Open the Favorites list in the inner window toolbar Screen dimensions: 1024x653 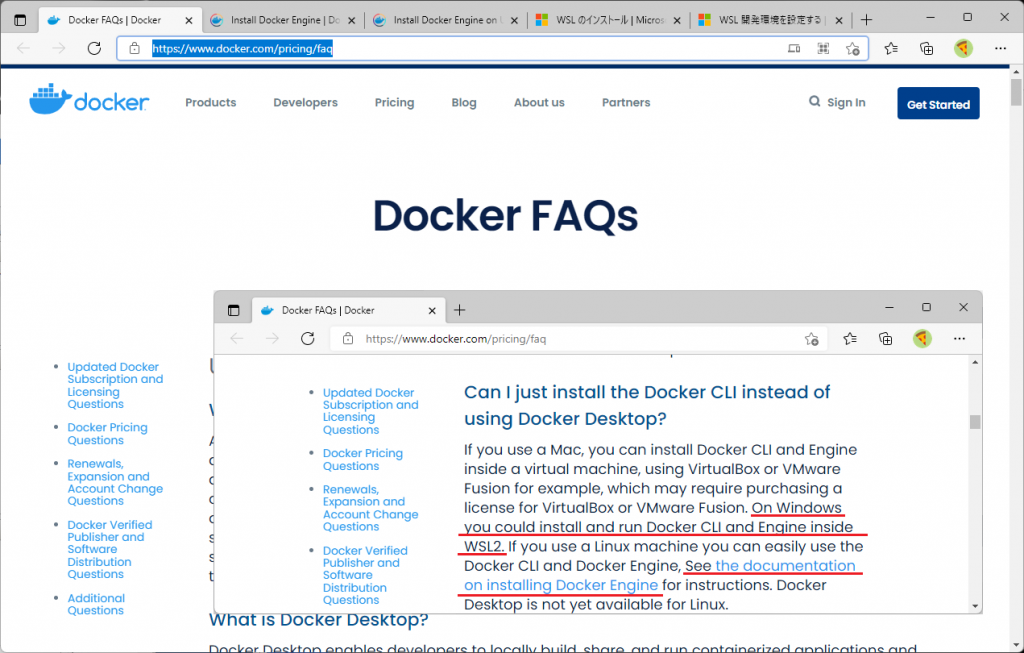click(850, 338)
